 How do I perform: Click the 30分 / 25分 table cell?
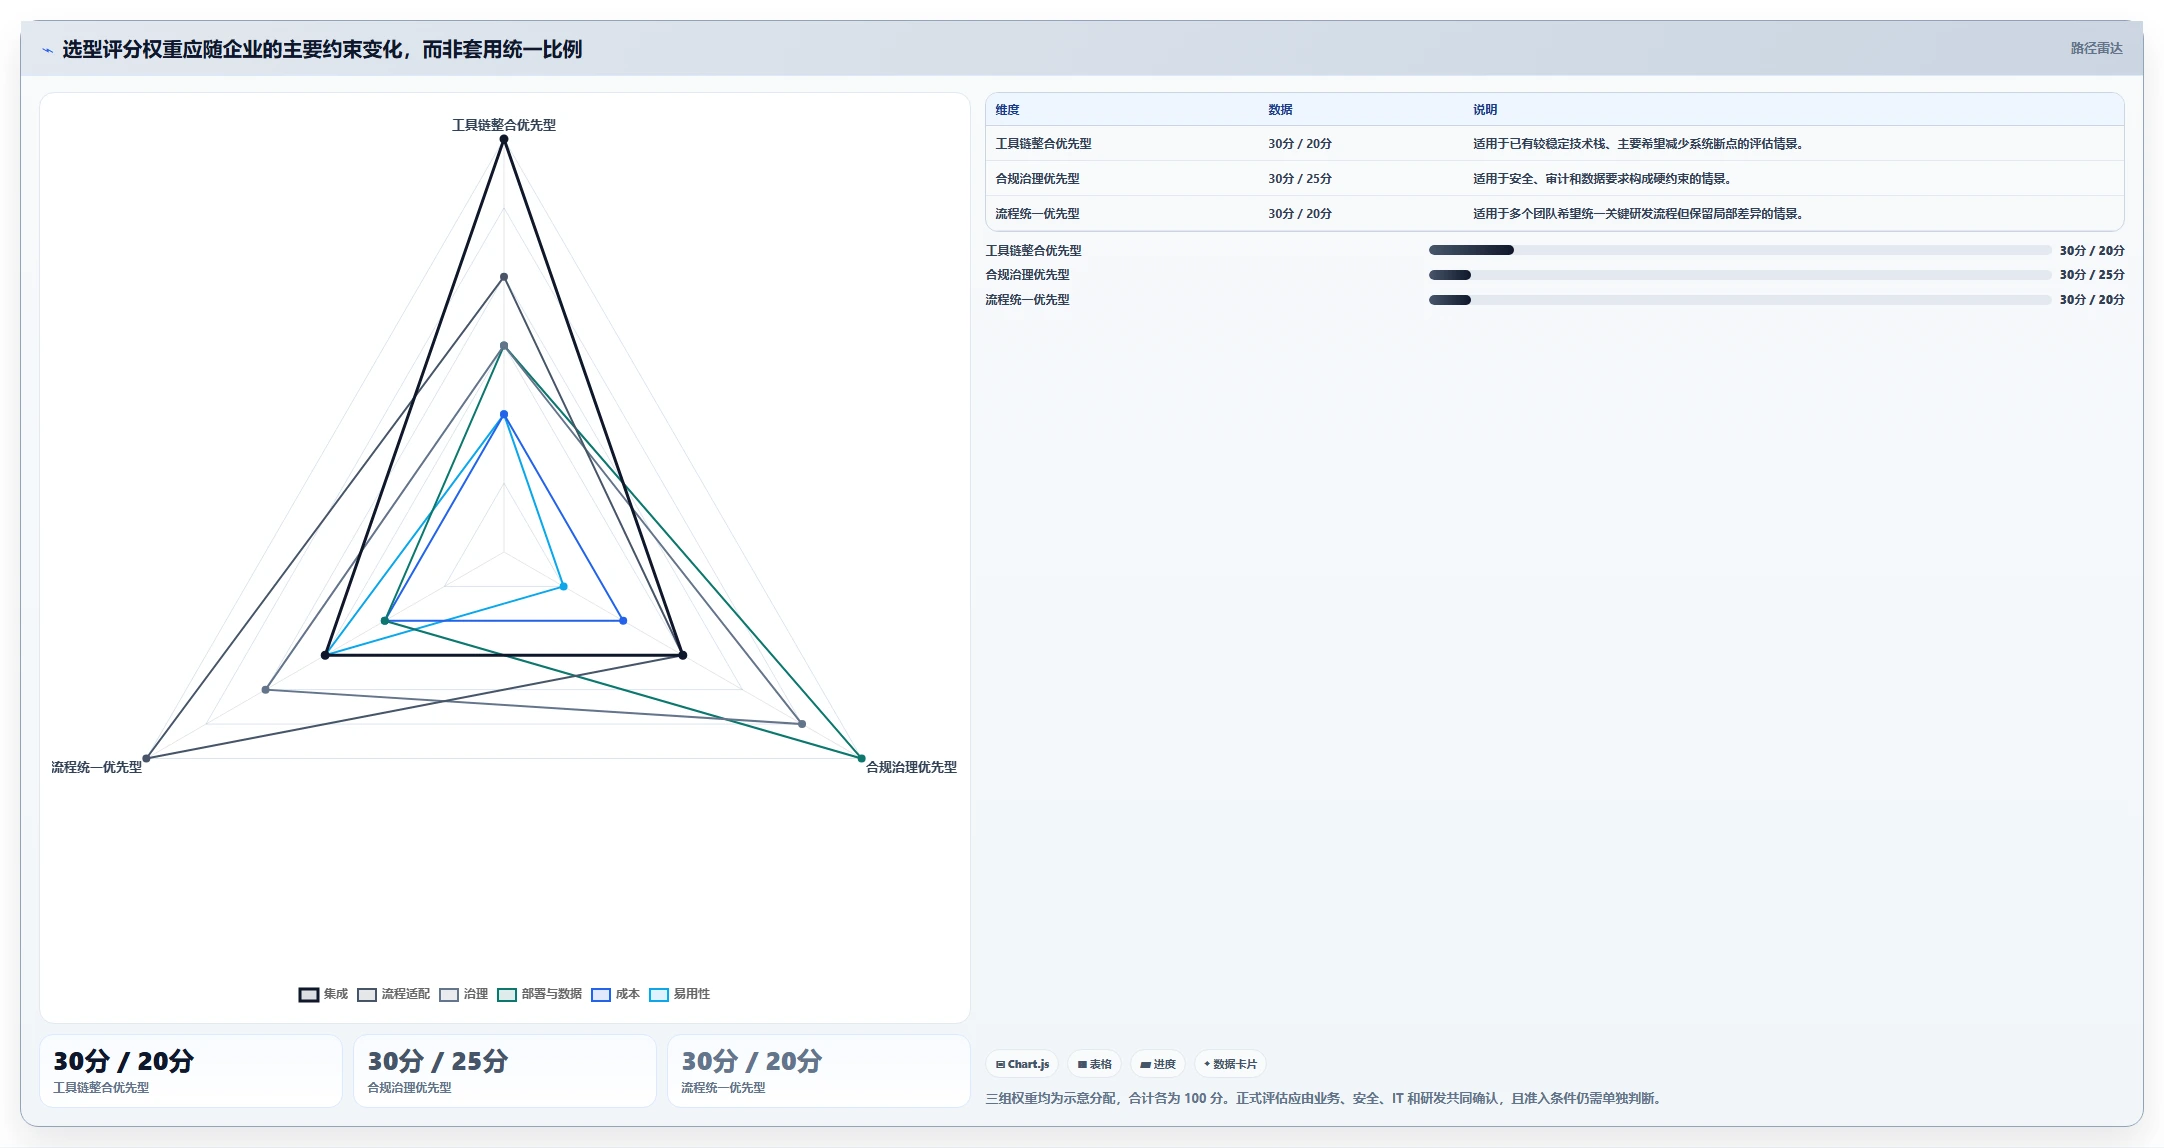tap(1300, 179)
